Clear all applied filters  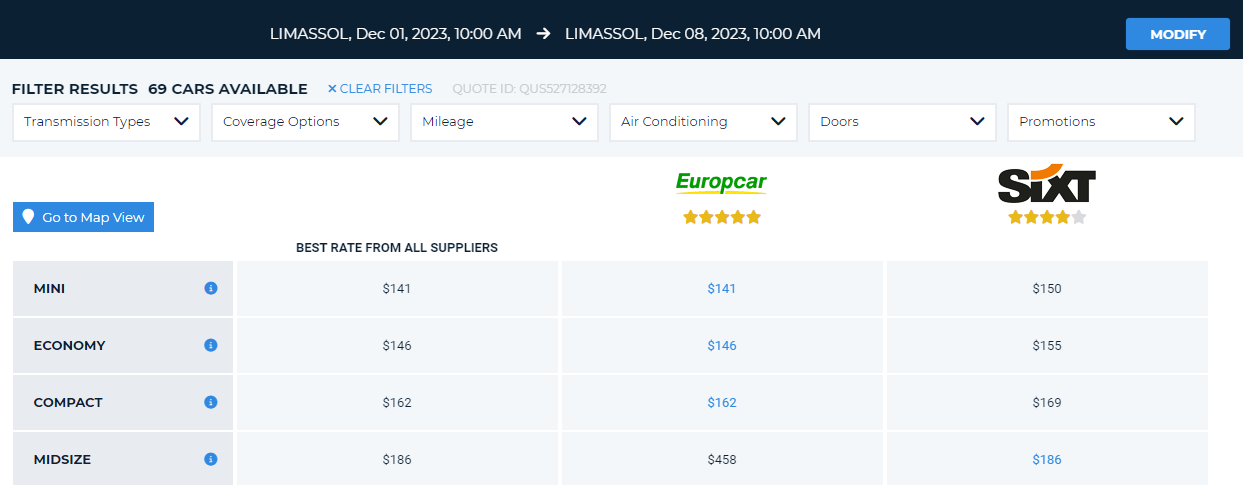[x=380, y=89]
